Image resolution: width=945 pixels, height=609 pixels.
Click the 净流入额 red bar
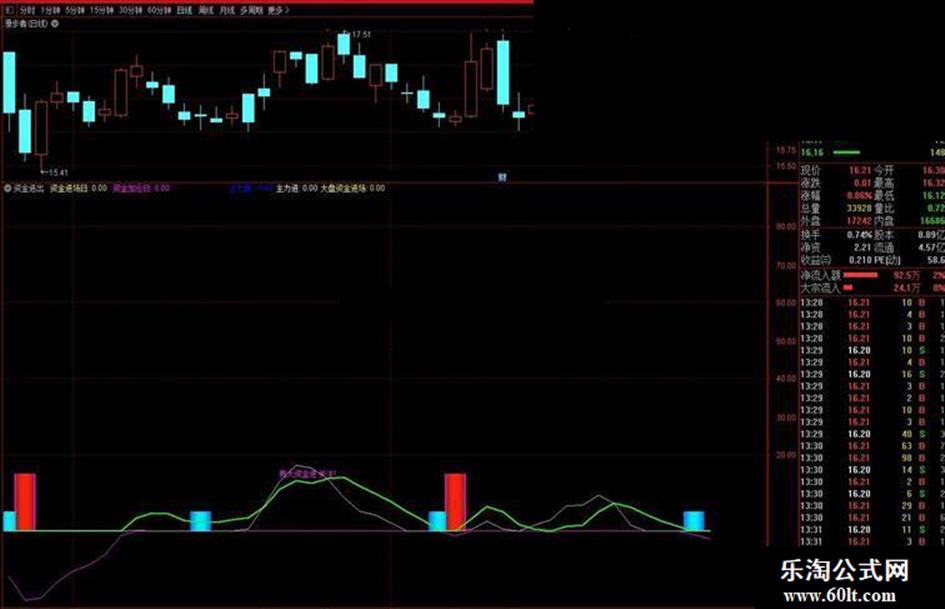coord(861,275)
